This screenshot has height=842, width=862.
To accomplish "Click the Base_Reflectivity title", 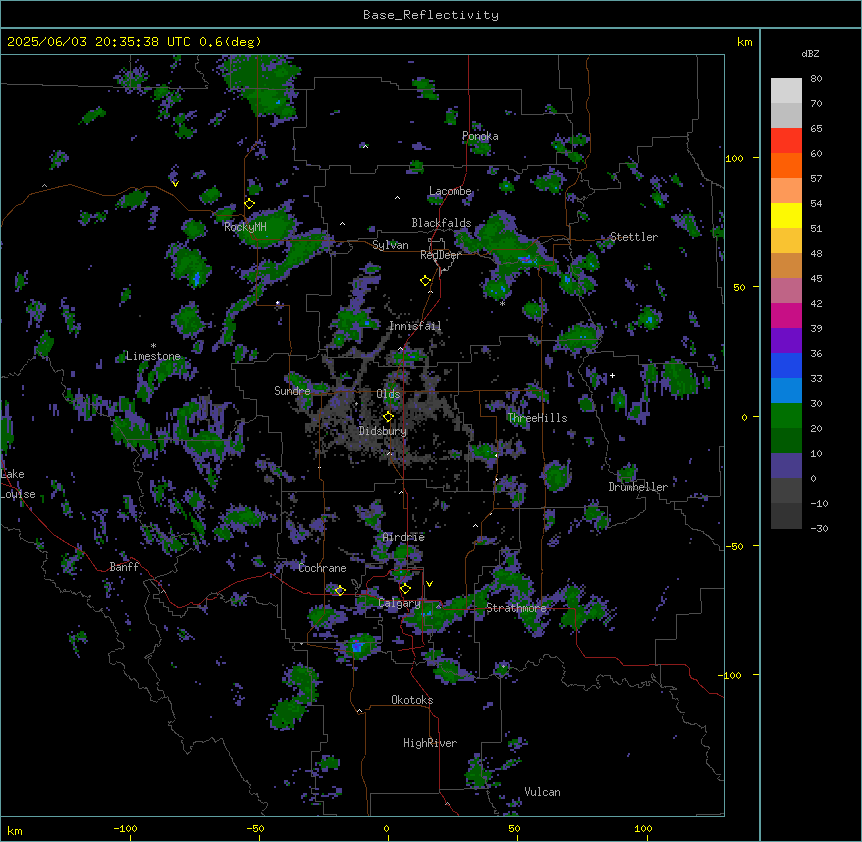I will [431, 15].
